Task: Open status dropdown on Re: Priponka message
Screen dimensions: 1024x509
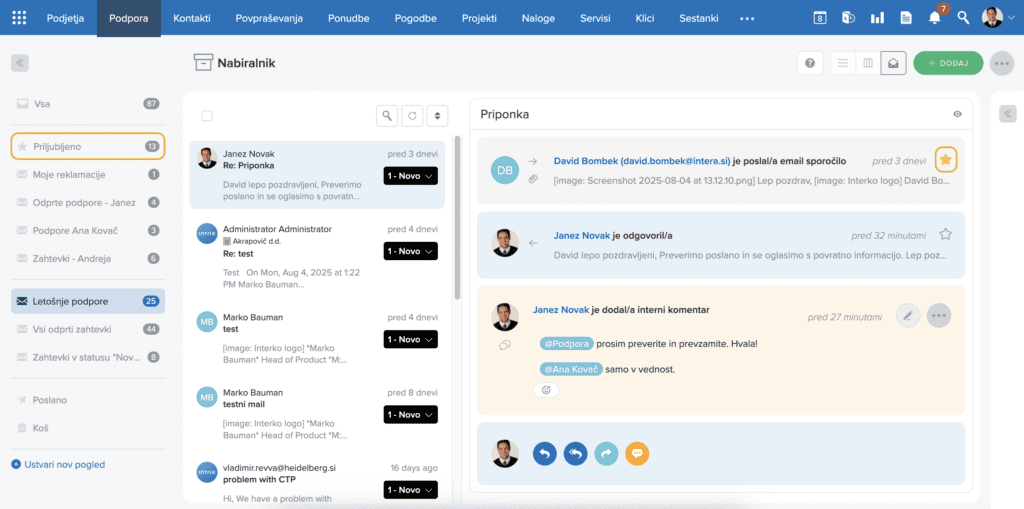Action: pyautogui.click(x=410, y=176)
